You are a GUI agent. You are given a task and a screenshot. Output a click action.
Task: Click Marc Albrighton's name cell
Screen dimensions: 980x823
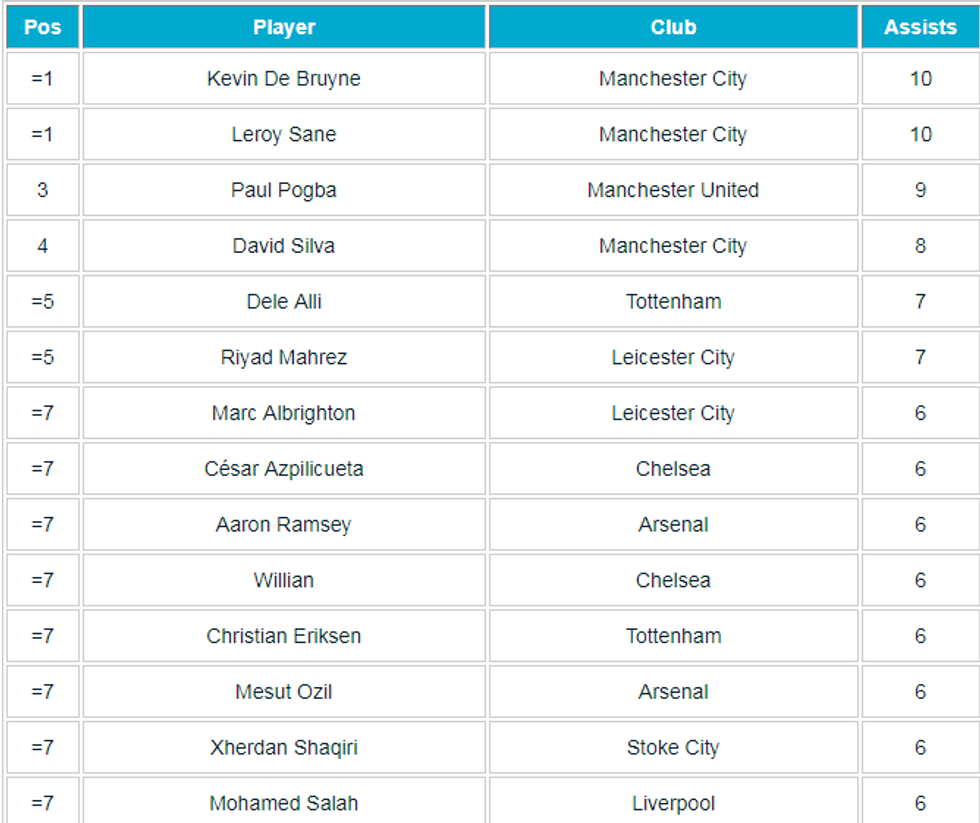point(284,413)
